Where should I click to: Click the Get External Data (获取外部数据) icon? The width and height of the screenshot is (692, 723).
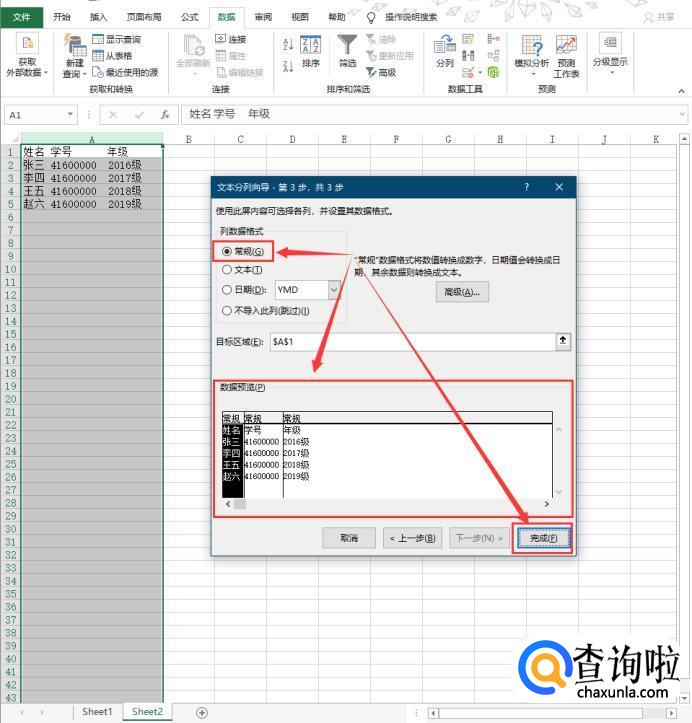coord(27,50)
